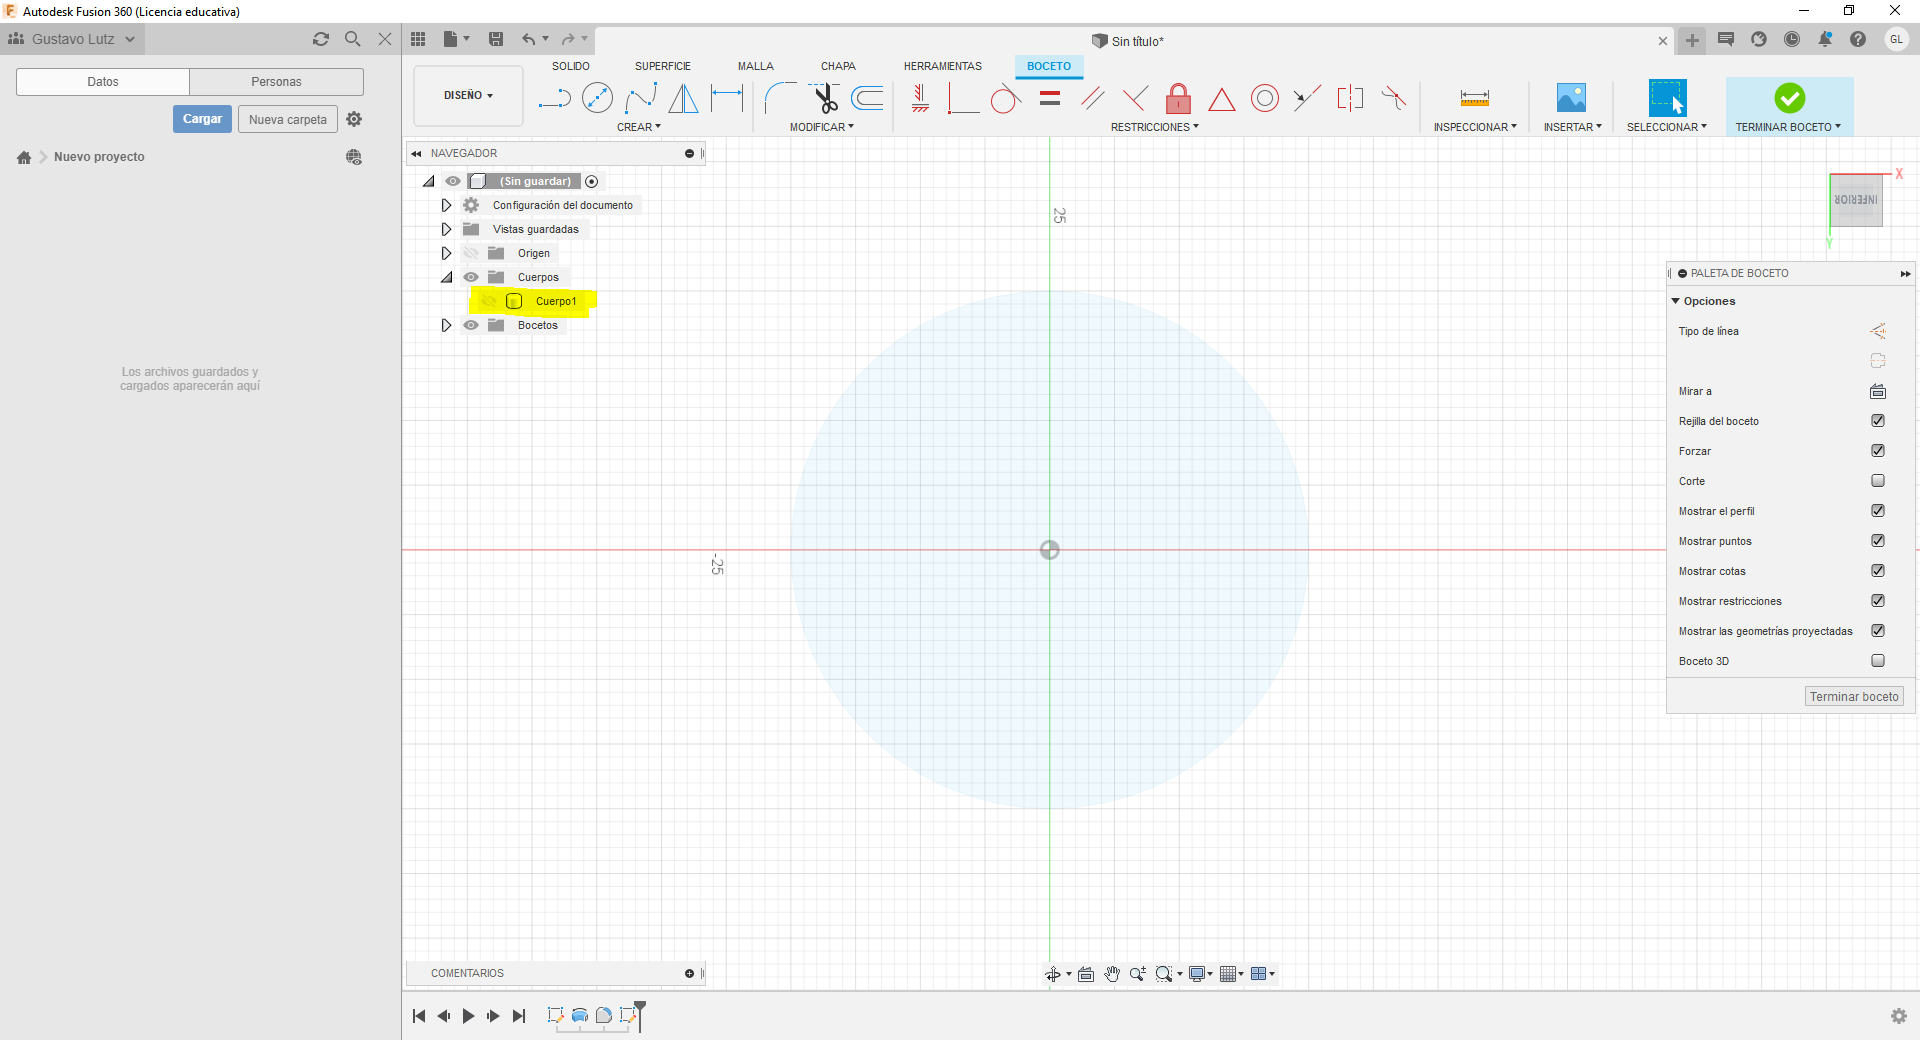The width and height of the screenshot is (1920, 1040).
Task: Switch to the CHAPA tab
Action: point(838,66)
